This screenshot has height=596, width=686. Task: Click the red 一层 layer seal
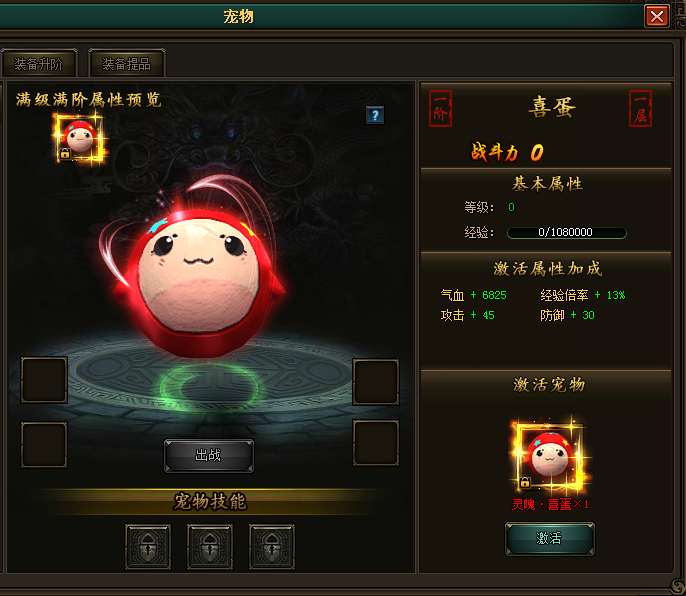click(x=640, y=109)
